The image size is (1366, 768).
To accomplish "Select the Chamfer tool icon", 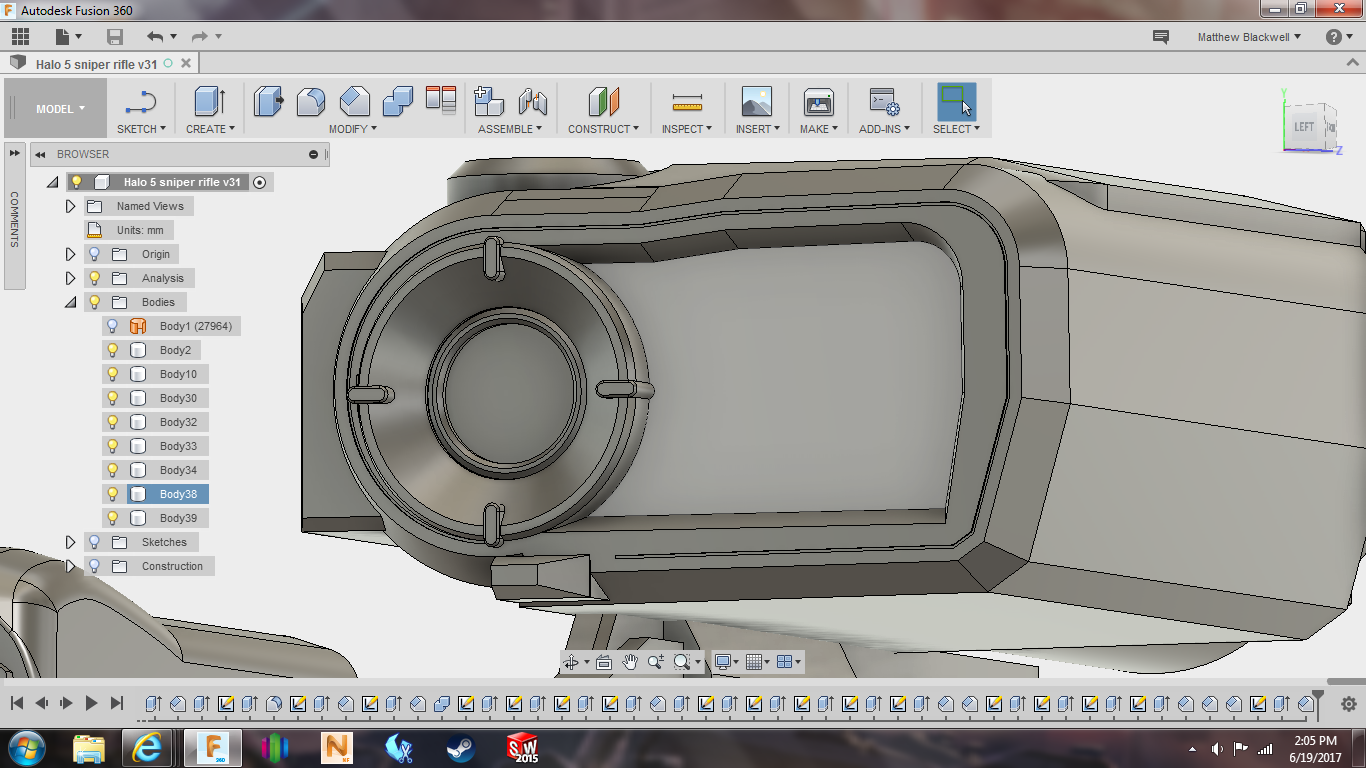I will (354, 101).
